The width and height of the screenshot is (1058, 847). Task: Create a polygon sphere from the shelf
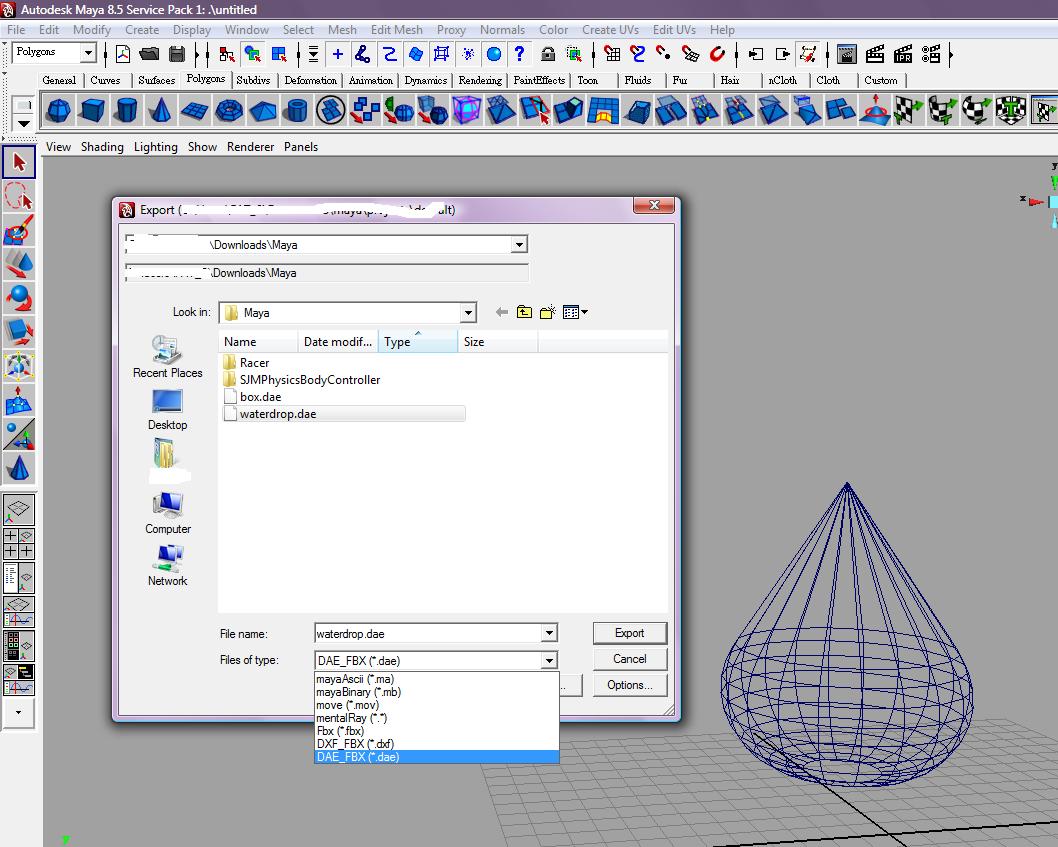(x=57, y=110)
